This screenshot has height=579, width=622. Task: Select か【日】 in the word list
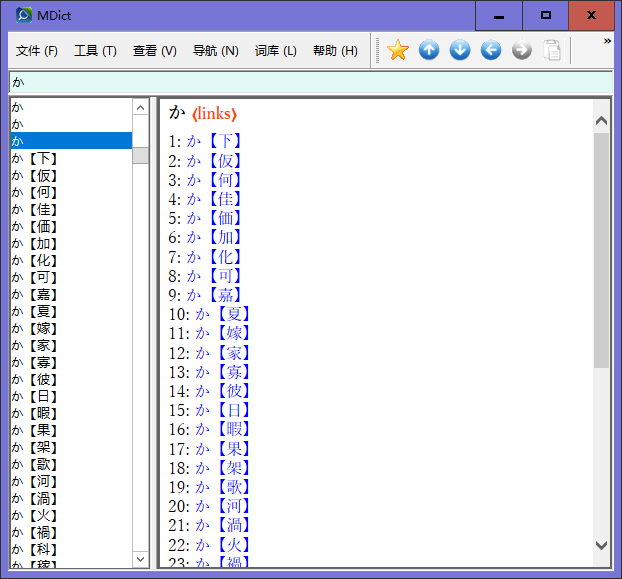[x=71, y=396]
